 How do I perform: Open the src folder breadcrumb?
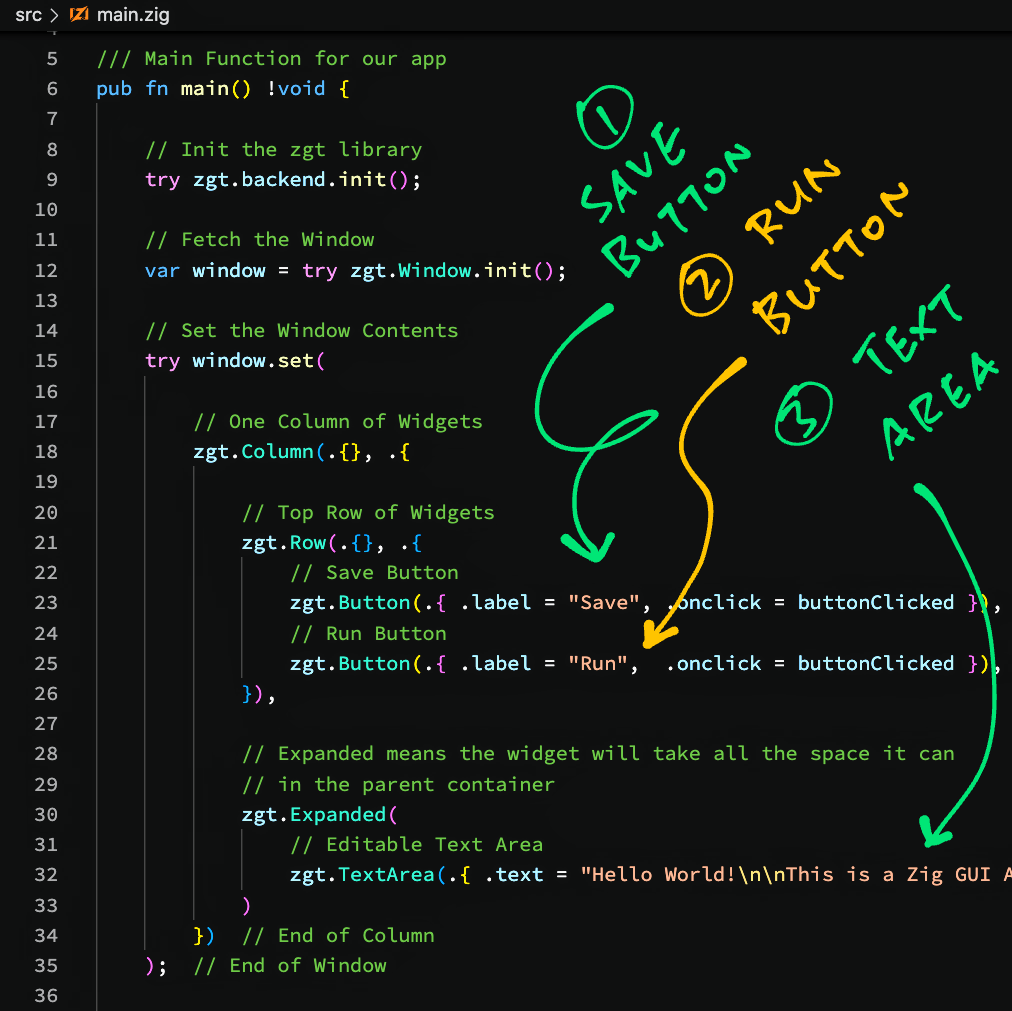click(28, 15)
